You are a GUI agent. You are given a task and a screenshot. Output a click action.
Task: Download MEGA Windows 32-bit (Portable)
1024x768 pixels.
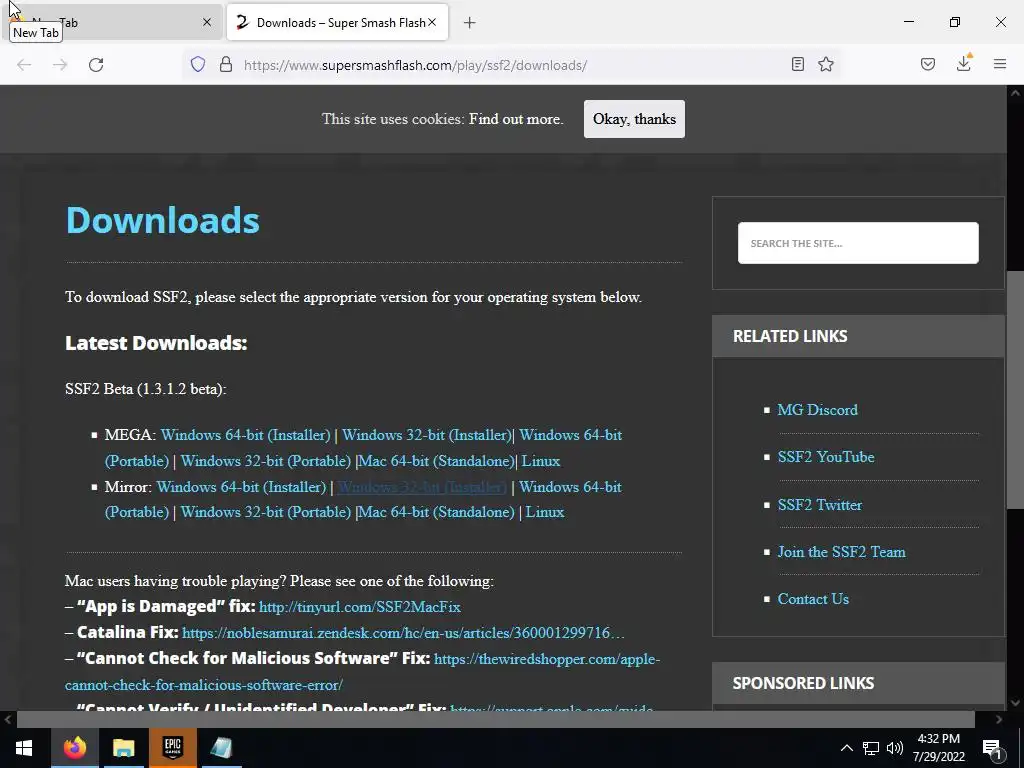[x=266, y=461]
